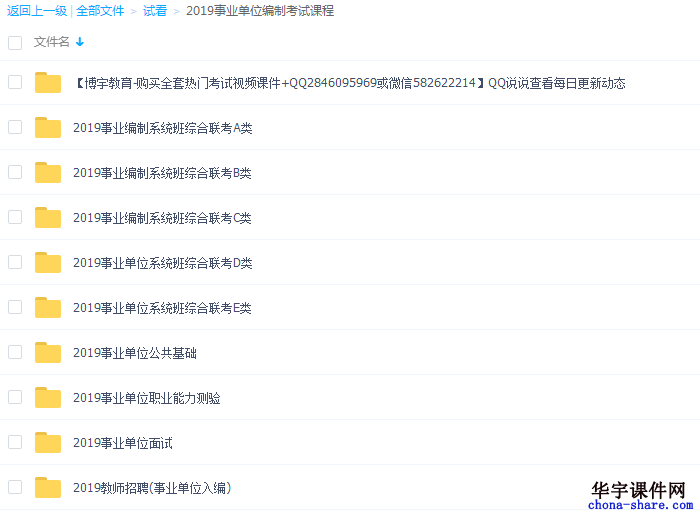Click the sort arrow next to 文件名
The image size is (700, 517).
click(x=80, y=42)
